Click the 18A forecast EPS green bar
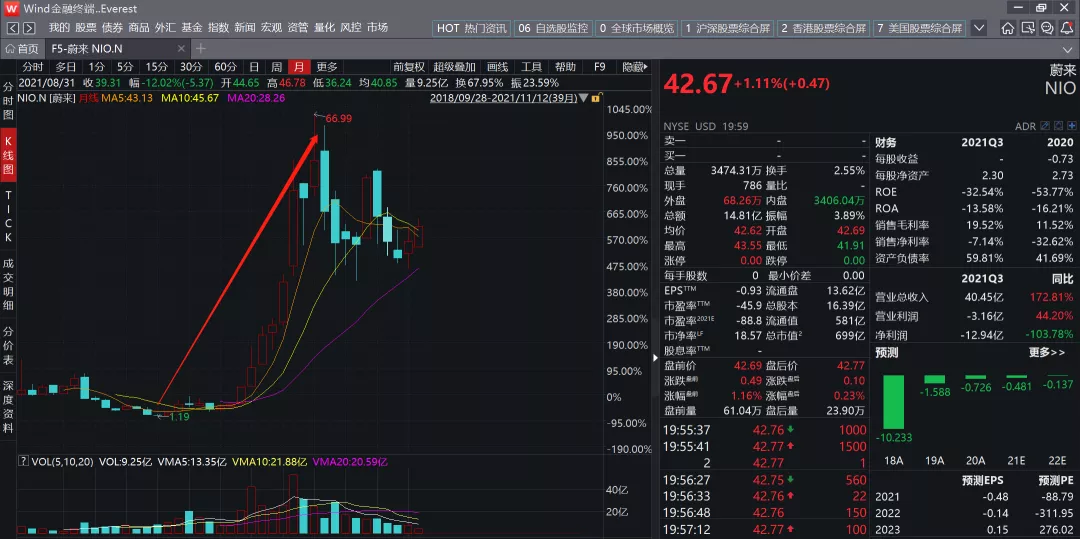This screenshot has width=1080, height=539. tap(893, 403)
